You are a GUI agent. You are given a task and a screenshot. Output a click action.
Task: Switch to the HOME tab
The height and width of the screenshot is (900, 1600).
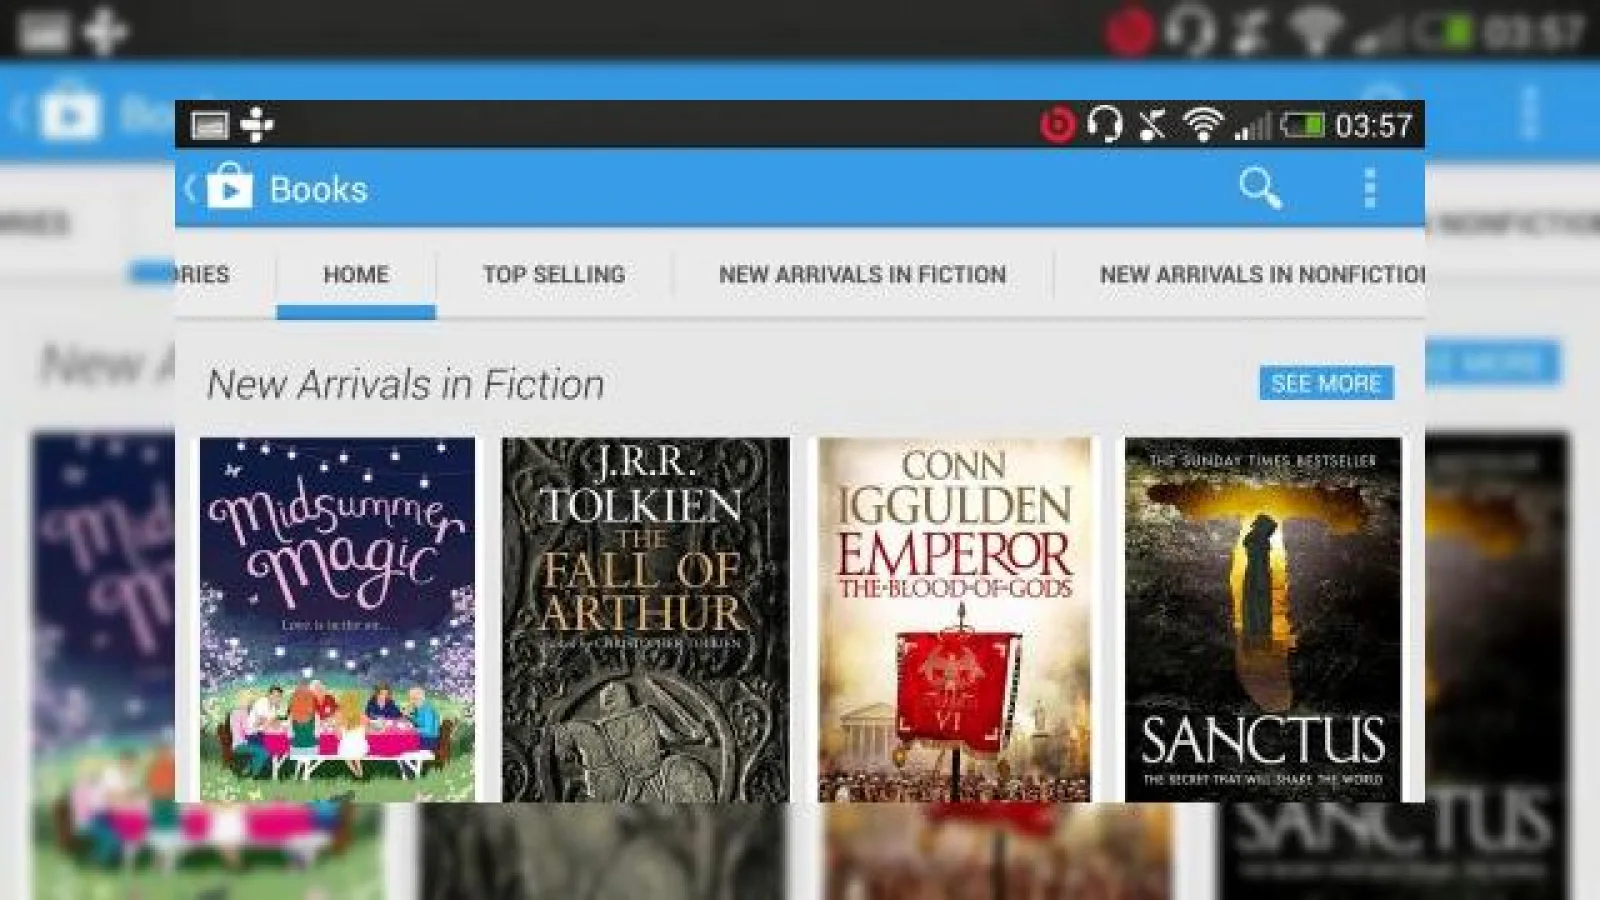(356, 275)
